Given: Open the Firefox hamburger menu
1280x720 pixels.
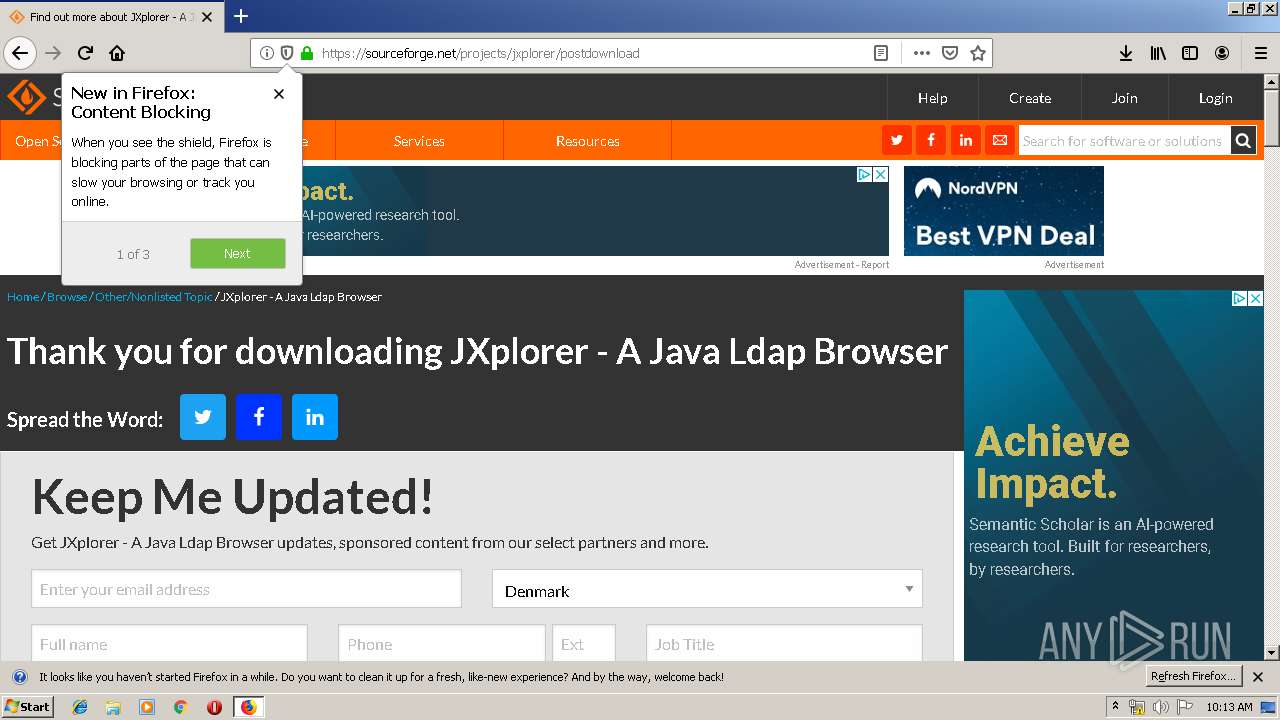Looking at the screenshot, I should coord(1261,53).
